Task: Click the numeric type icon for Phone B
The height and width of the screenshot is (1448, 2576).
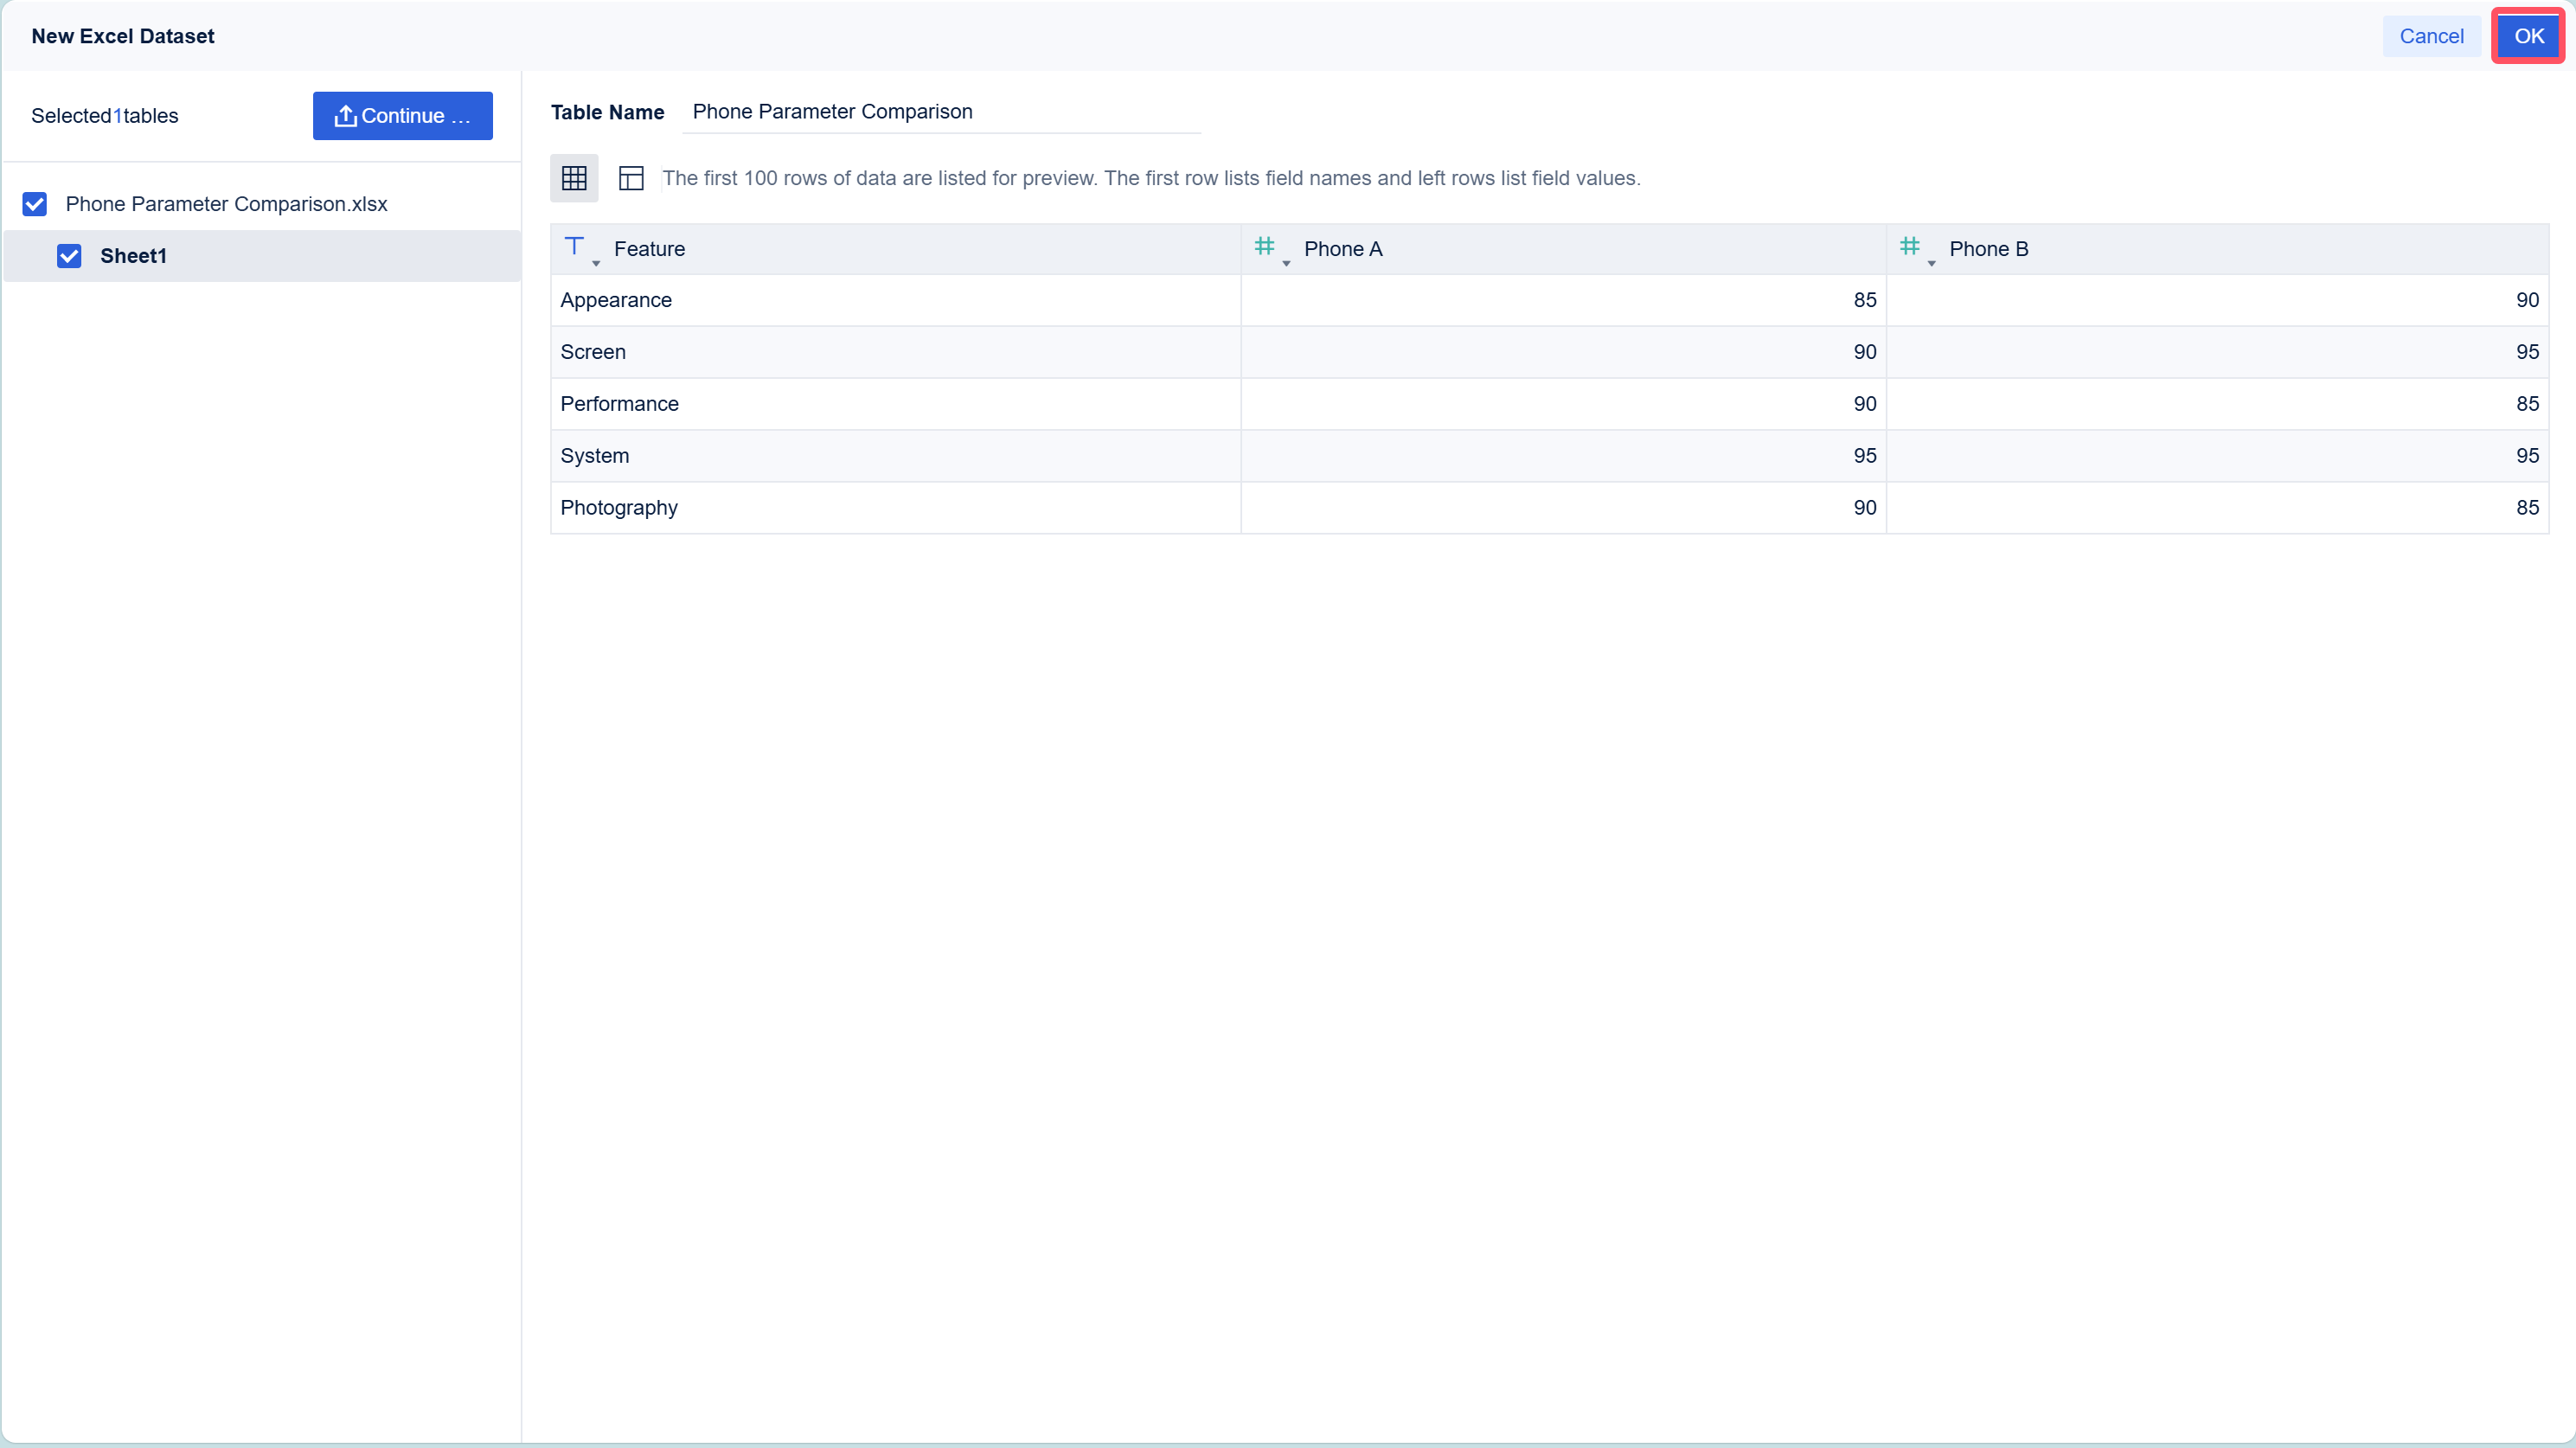Action: click(1909, 246)
